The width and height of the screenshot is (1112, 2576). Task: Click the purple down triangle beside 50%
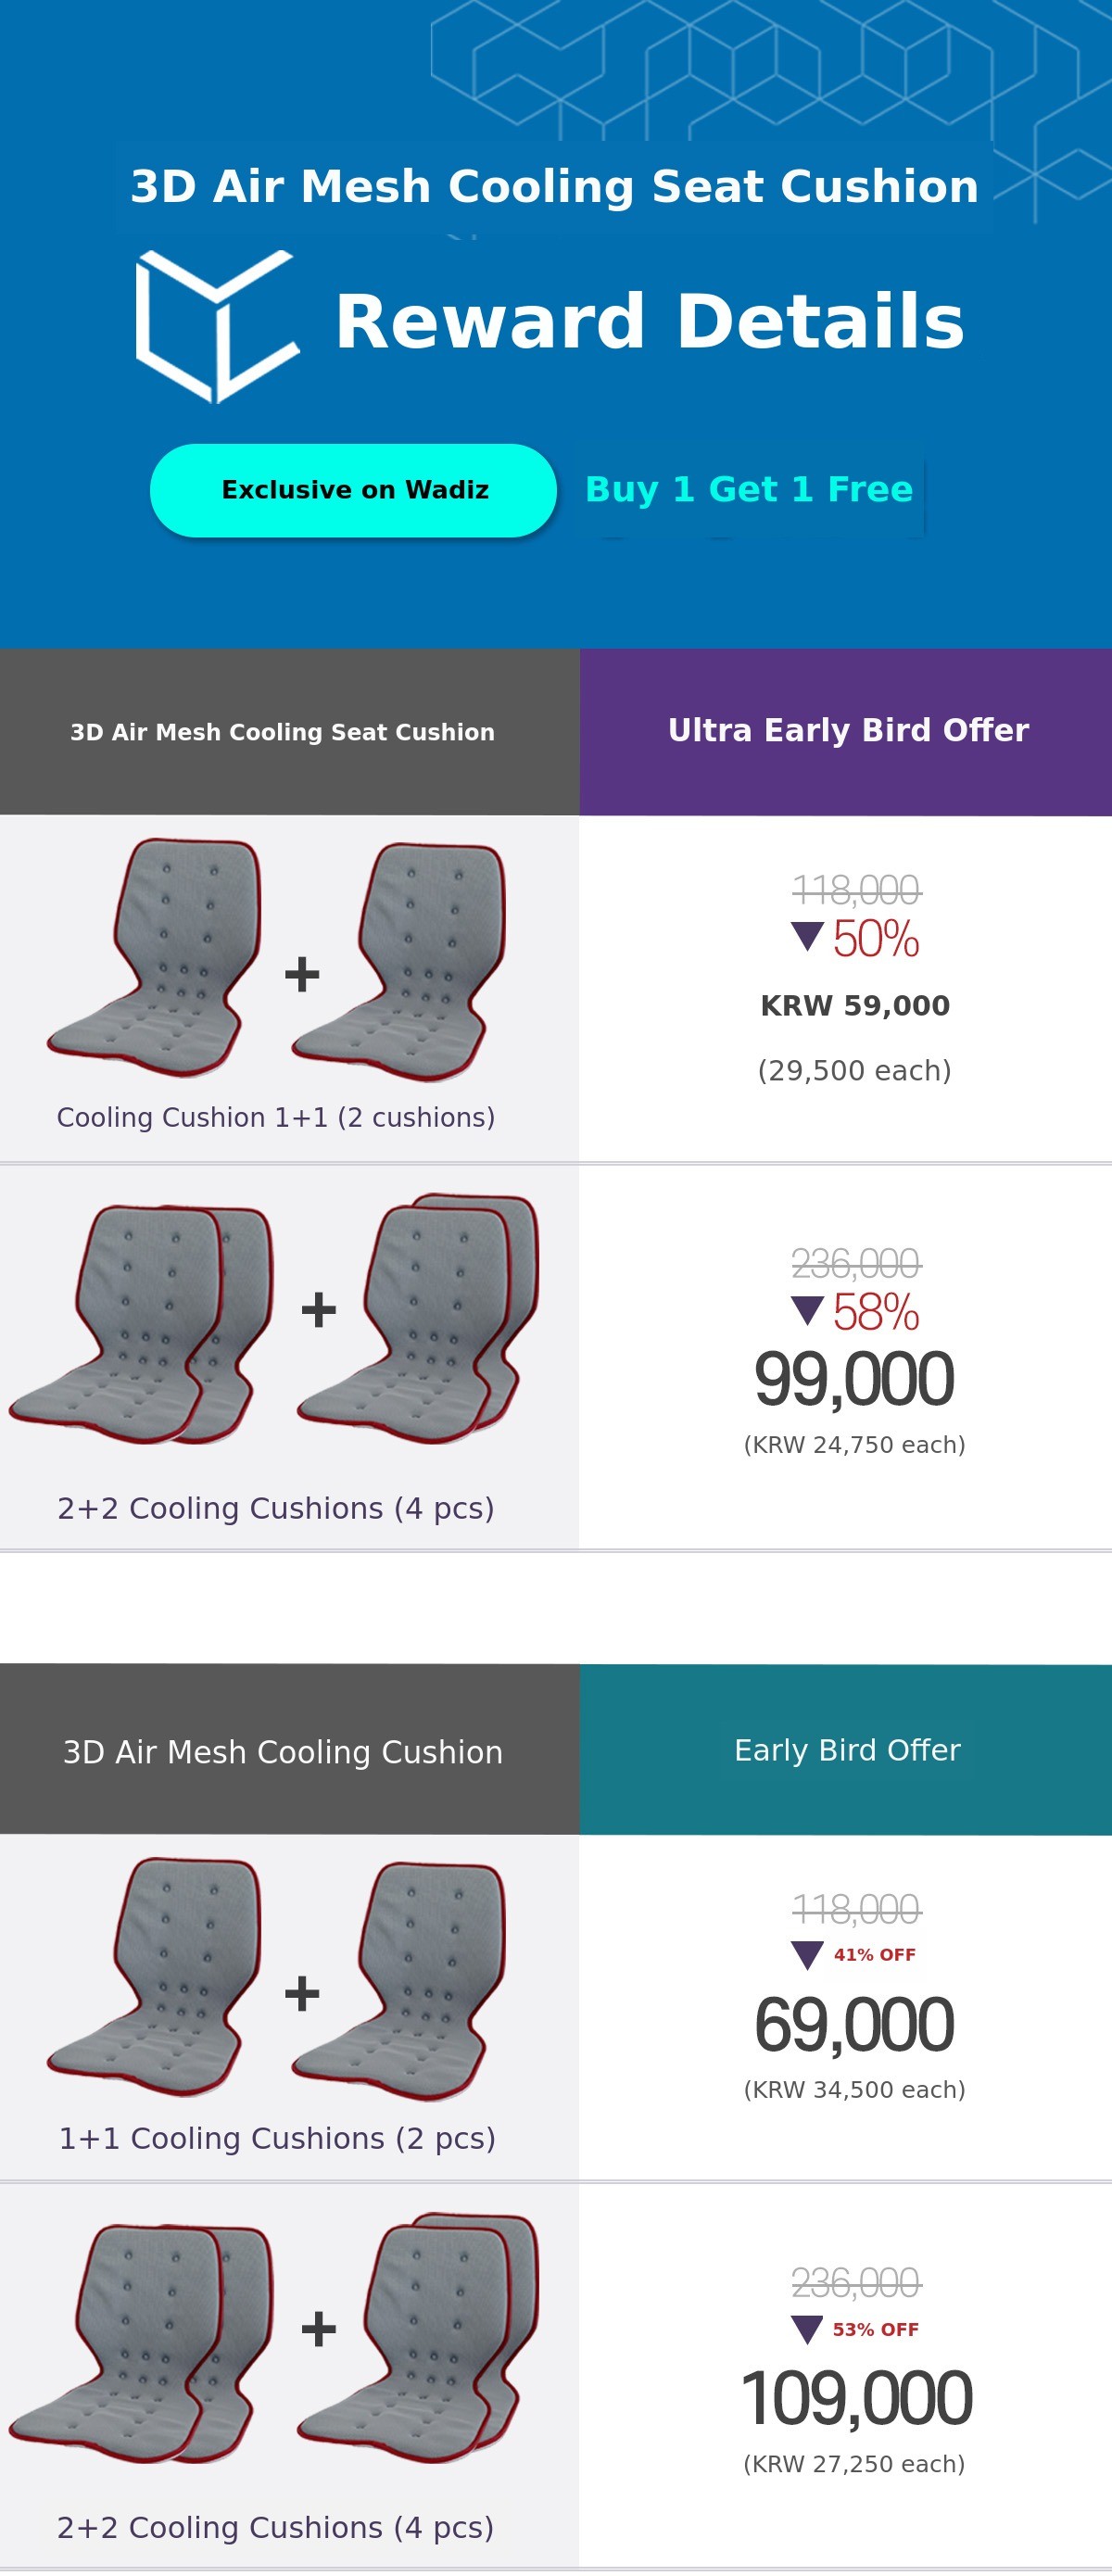[807, 937]
